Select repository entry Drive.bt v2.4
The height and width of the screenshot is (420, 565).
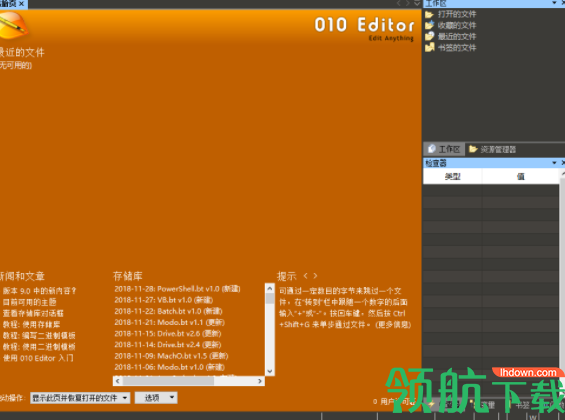[168, 345]
